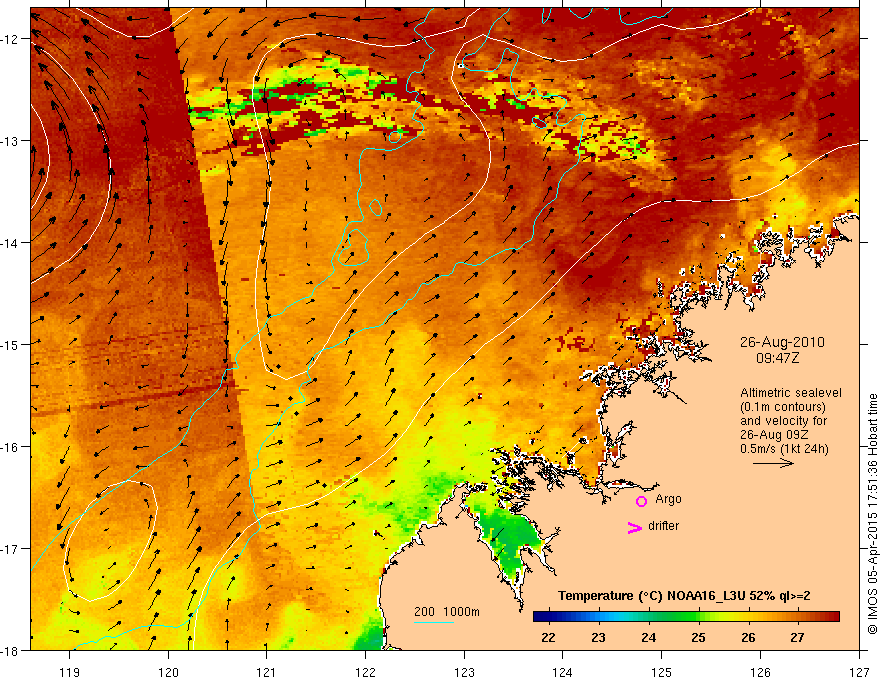Click the '200 1000m' depth label
This screenshot has width=880, height=680.
click(x=447, y=612)
